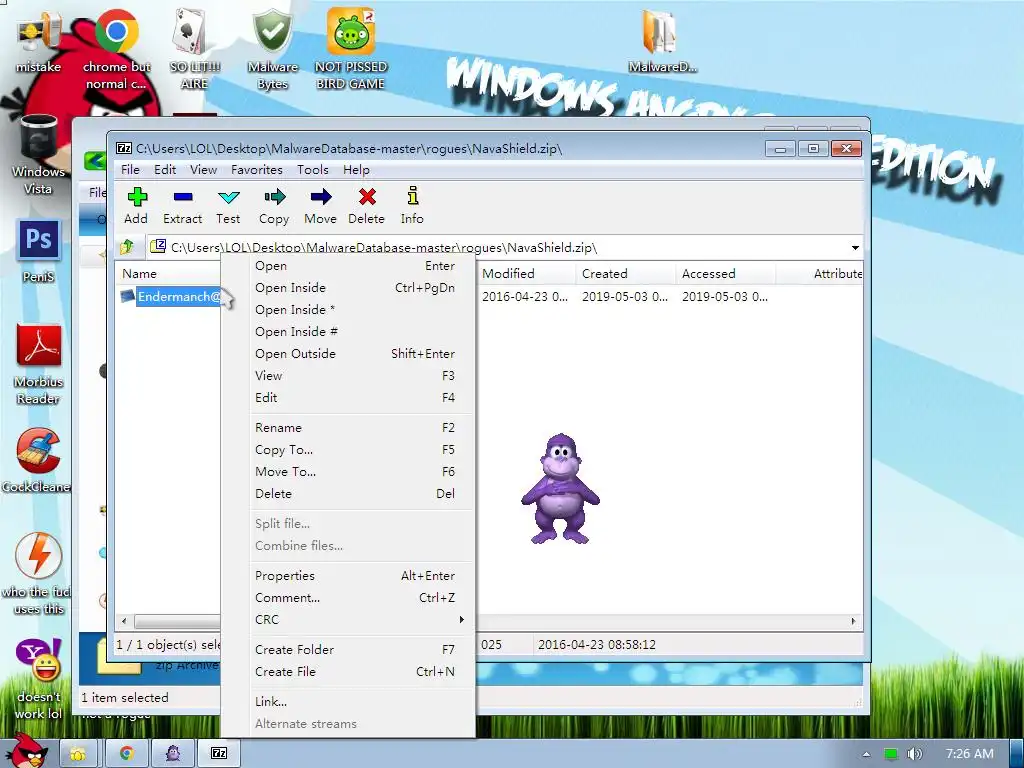Viewport: 1024px width, 768px height.
Task: Expand the address path dropdown arrow
Action: pyautogui.click(x=855, y=248)
